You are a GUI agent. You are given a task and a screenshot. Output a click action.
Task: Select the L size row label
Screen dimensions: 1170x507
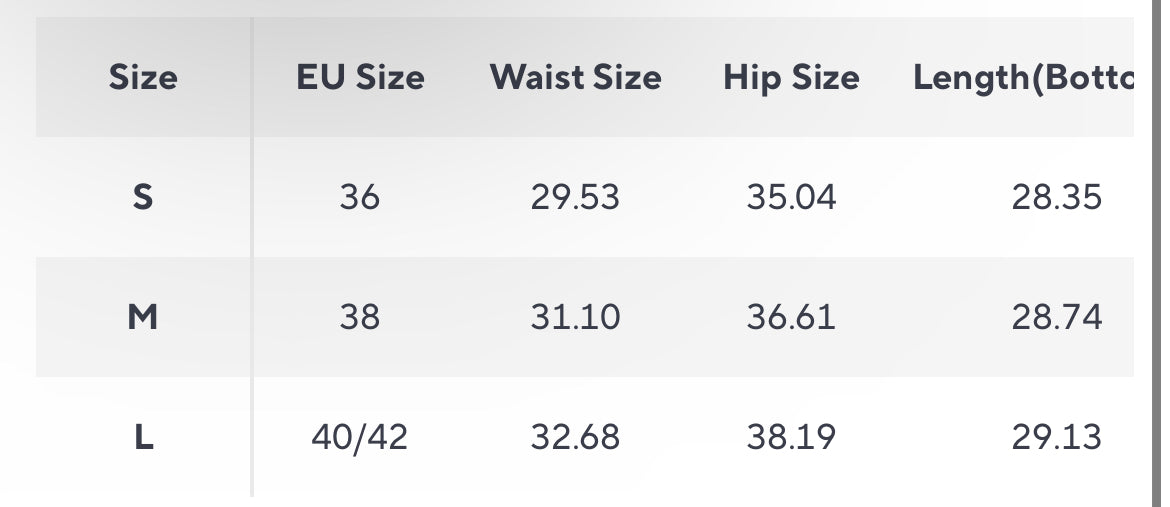[x=143, y=437]
